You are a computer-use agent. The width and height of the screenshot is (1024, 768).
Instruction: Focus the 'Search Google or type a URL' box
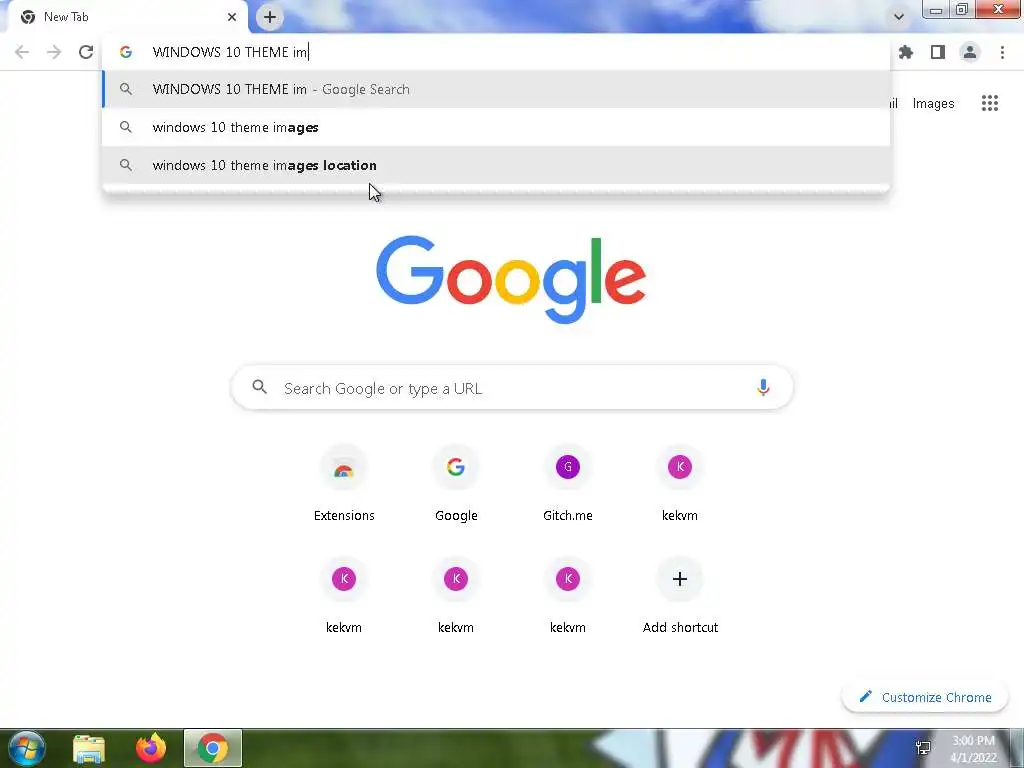tap(513, 388)
